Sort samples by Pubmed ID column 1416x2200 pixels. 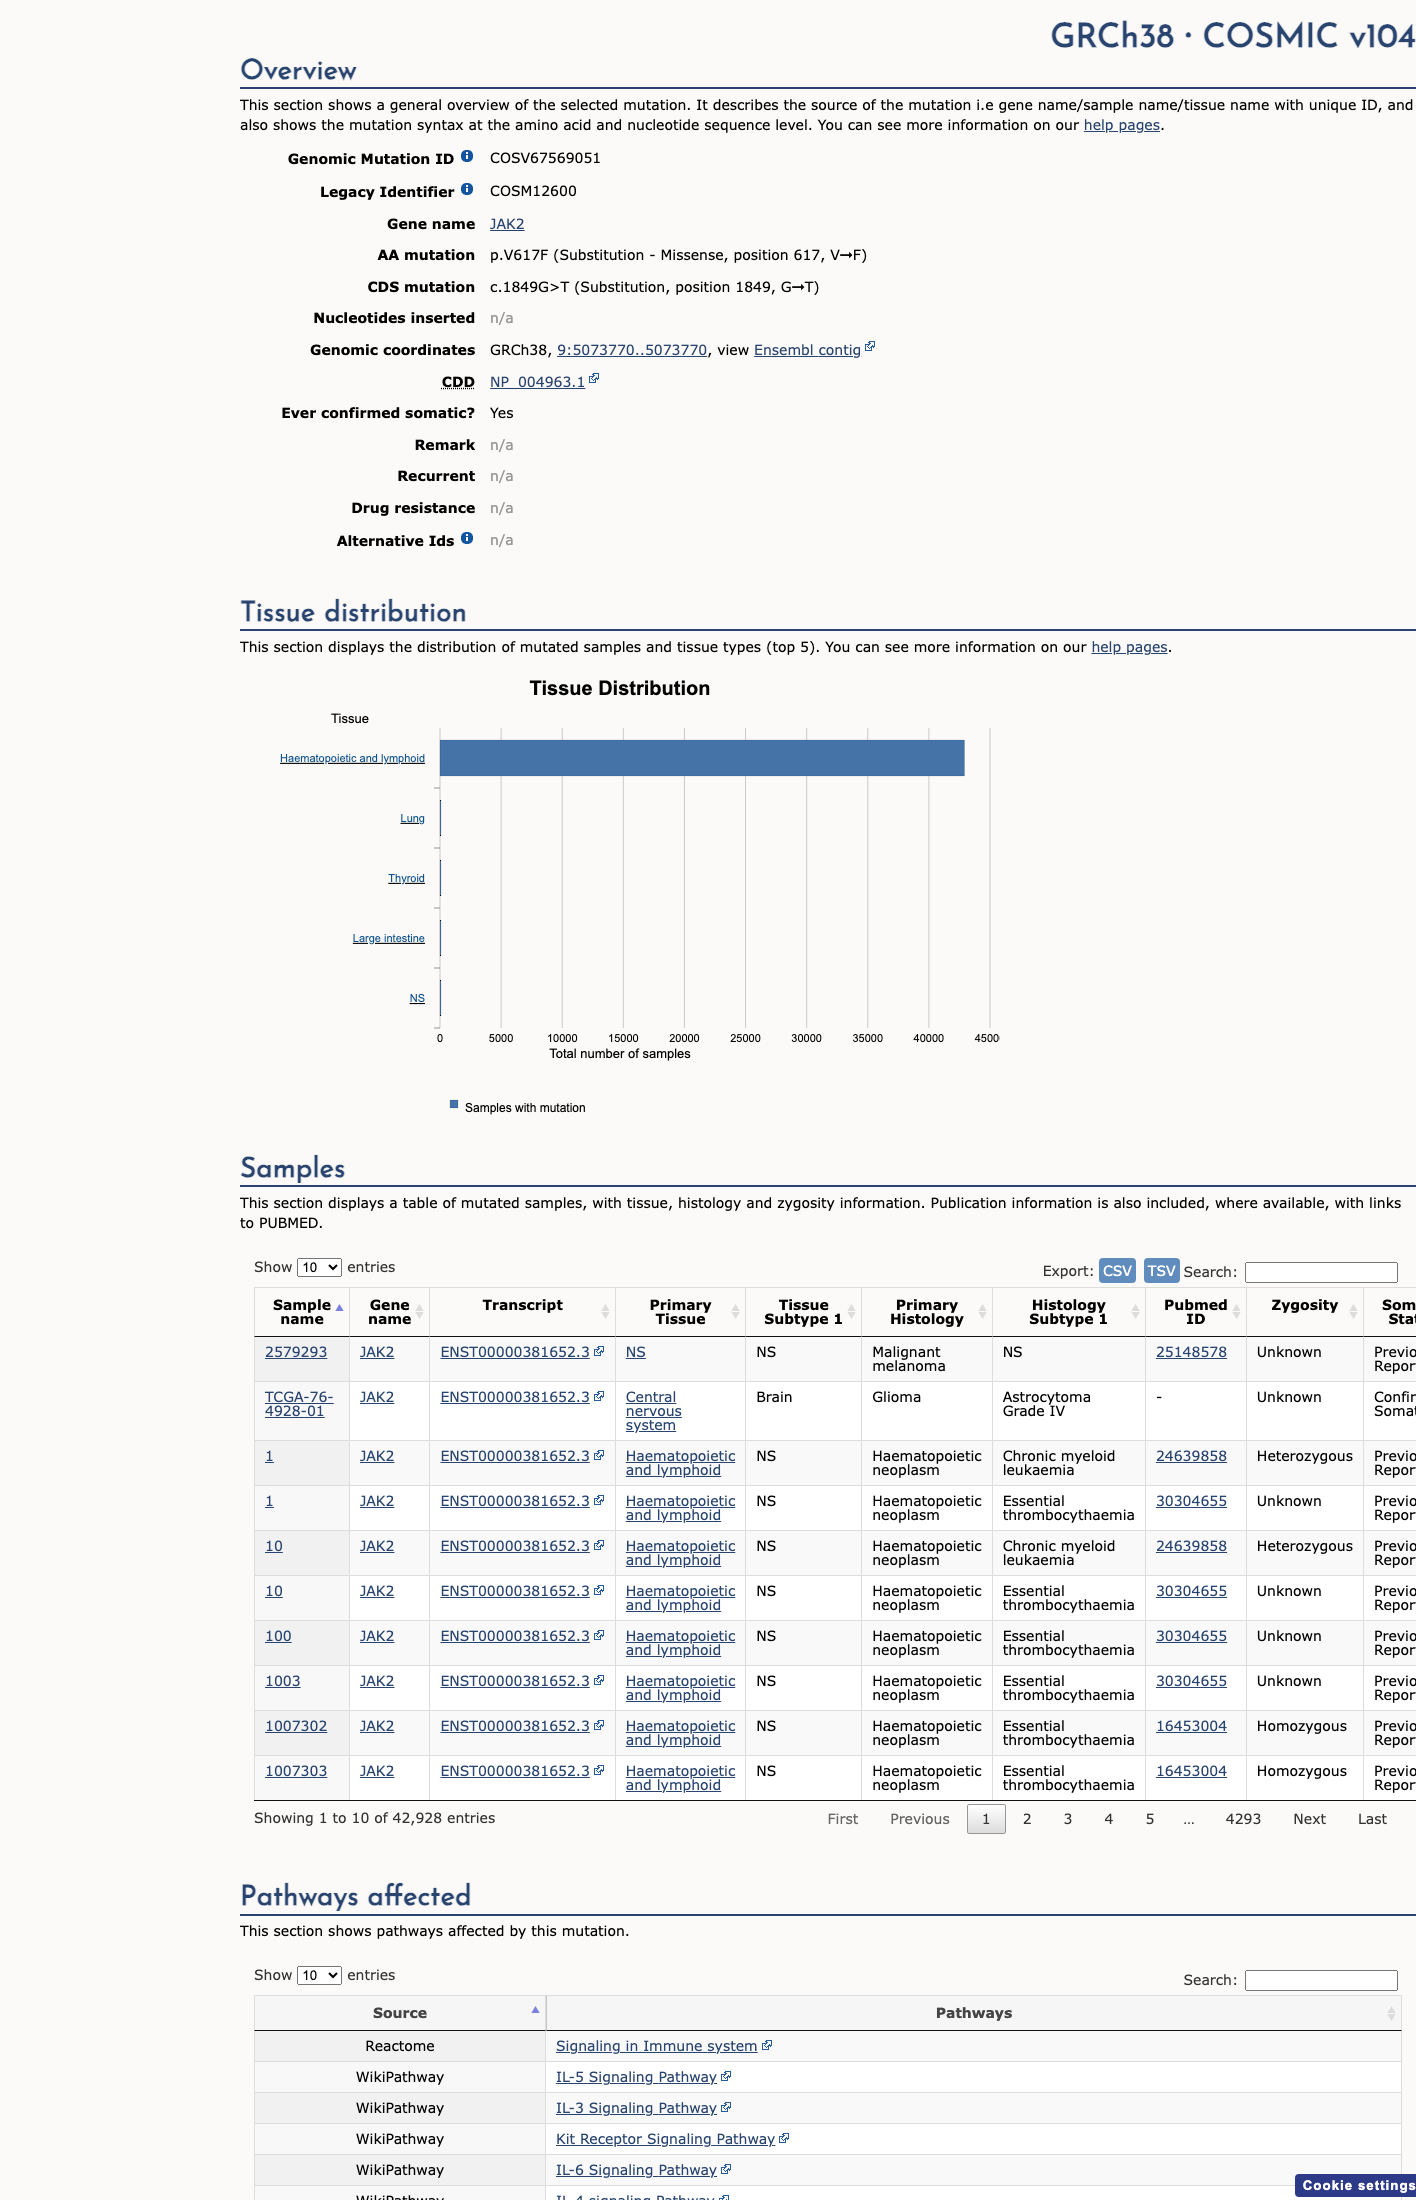1195,1312
